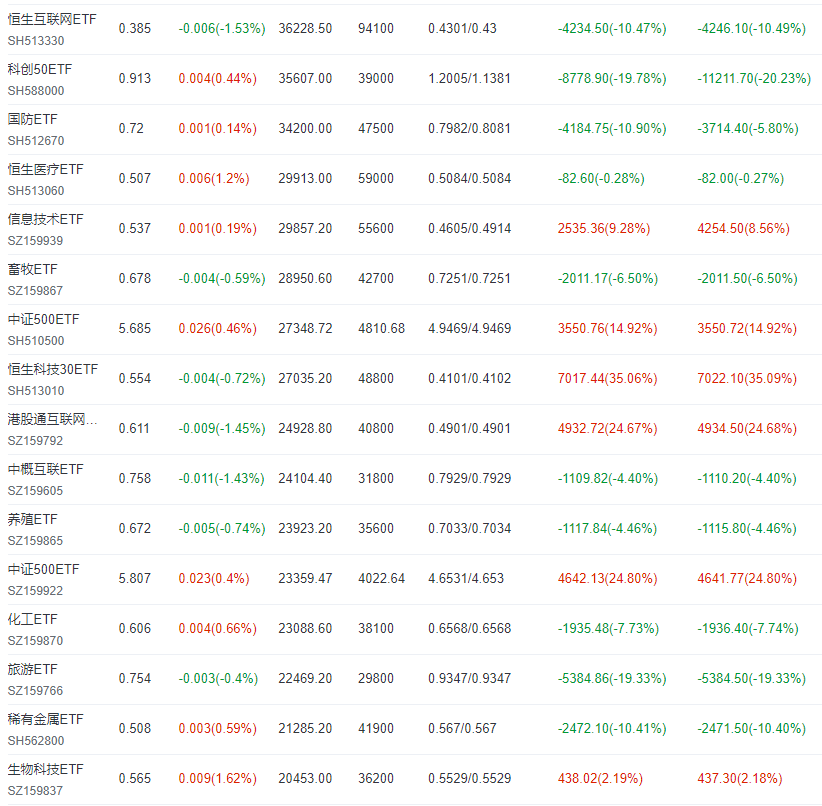Select the profit 7017.44(35.06%)
Viewport: 822px width, 806px height.
(x=608, y=379)
